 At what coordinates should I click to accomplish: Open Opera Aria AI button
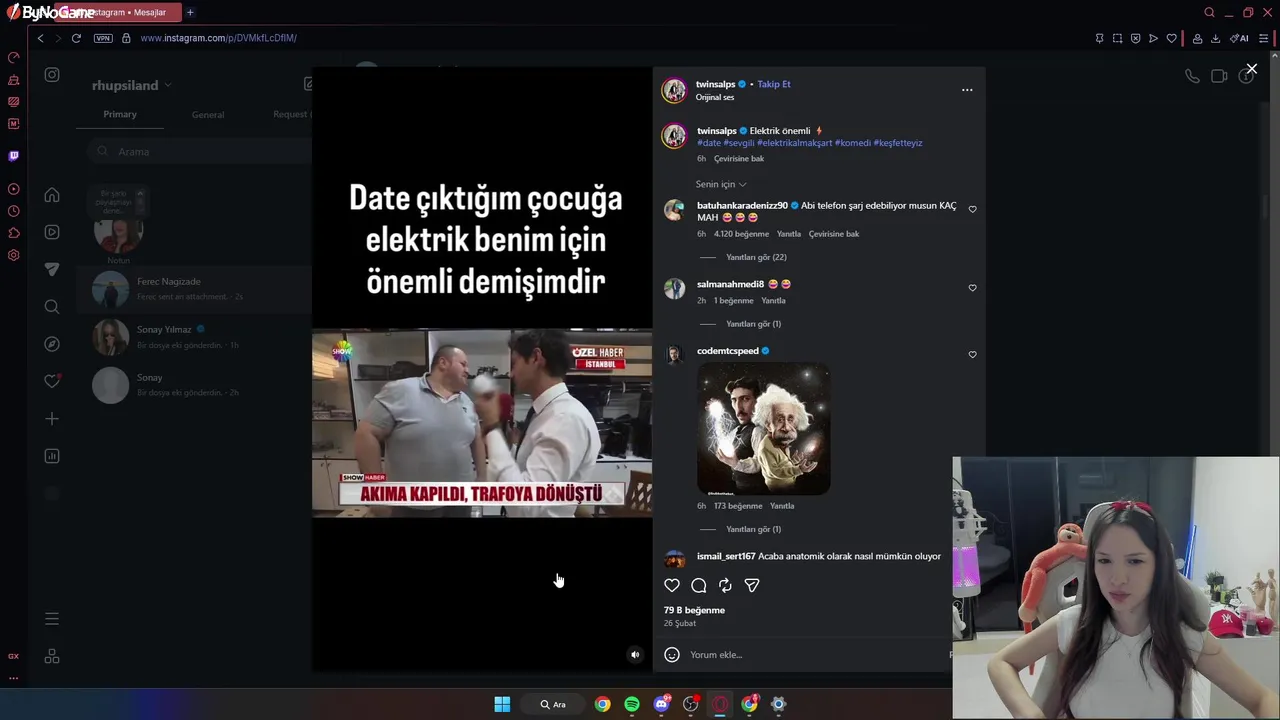[x=1239, y=38]
